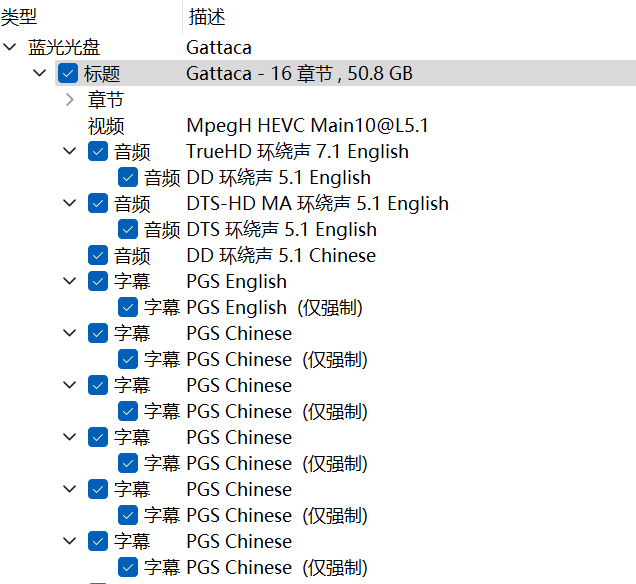Select the 章节 row label
636x584 pixels.
[106, 100]
